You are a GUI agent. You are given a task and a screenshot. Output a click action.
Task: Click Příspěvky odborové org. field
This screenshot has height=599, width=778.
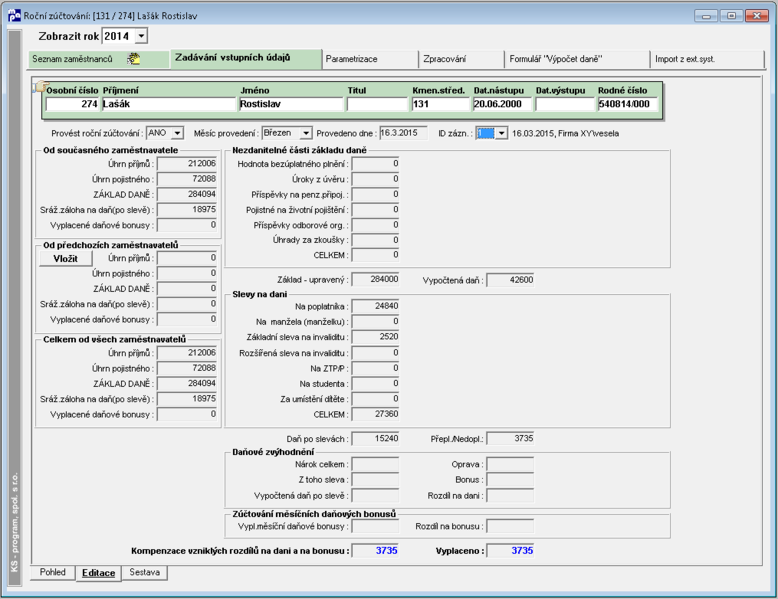click(x=375, y=225)
